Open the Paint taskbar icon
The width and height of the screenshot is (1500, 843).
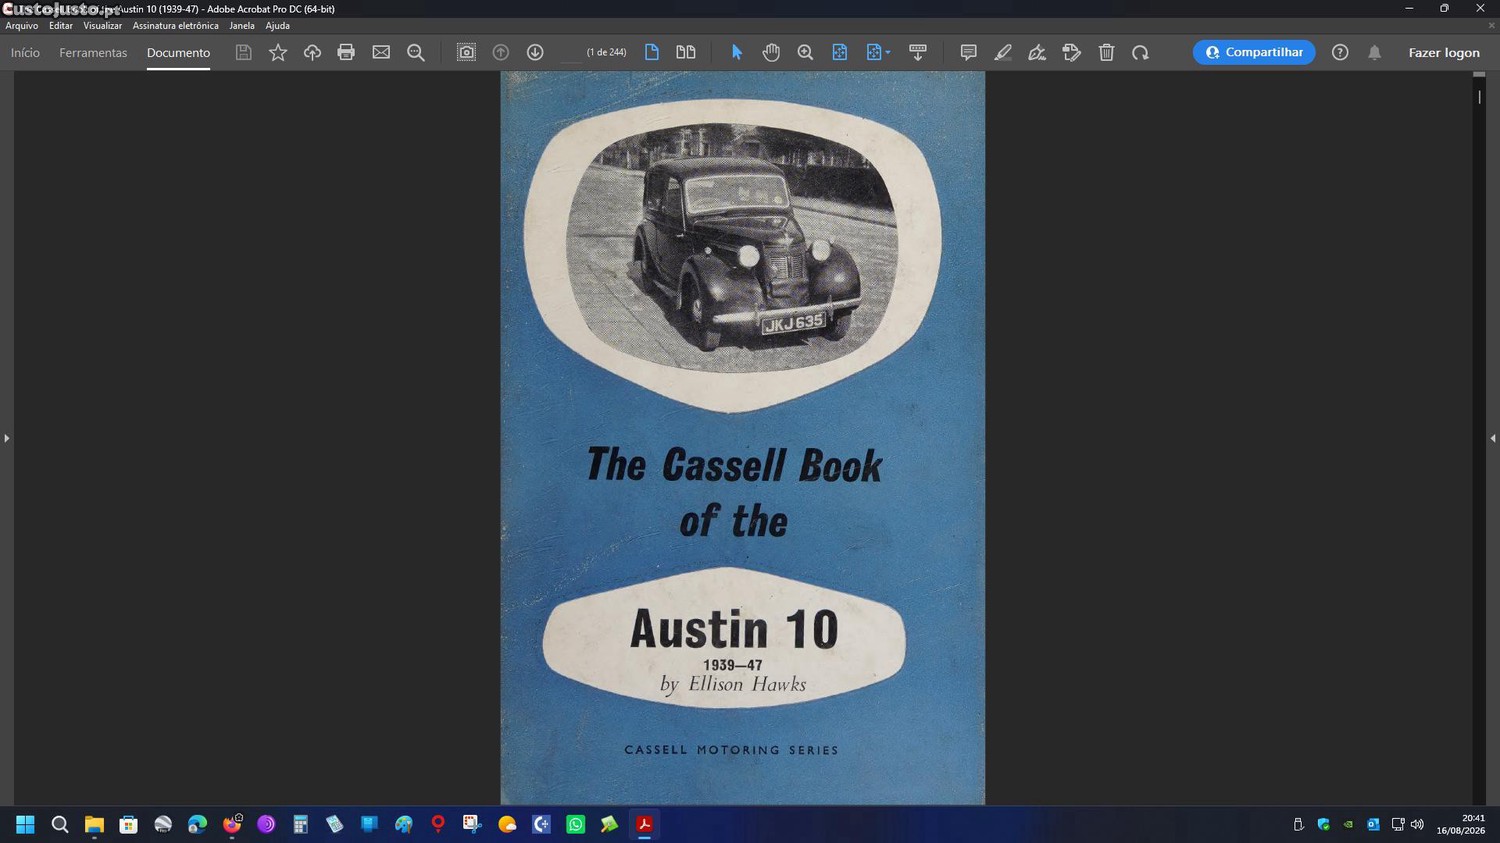(403, 824)
